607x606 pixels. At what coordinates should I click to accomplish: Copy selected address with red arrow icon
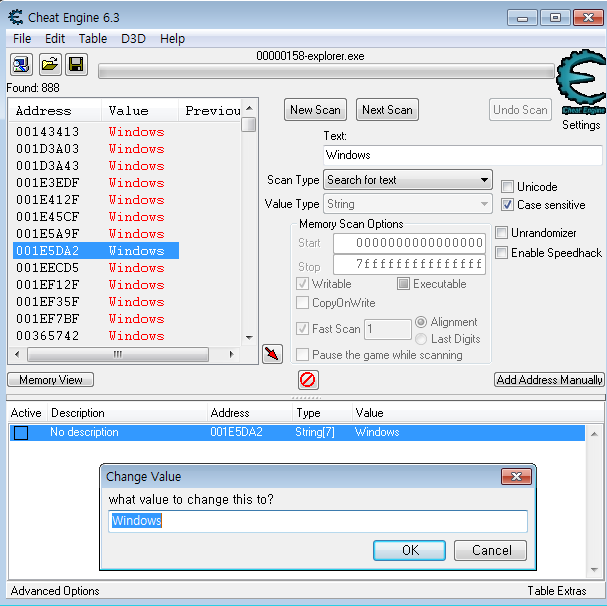point(272,354)
